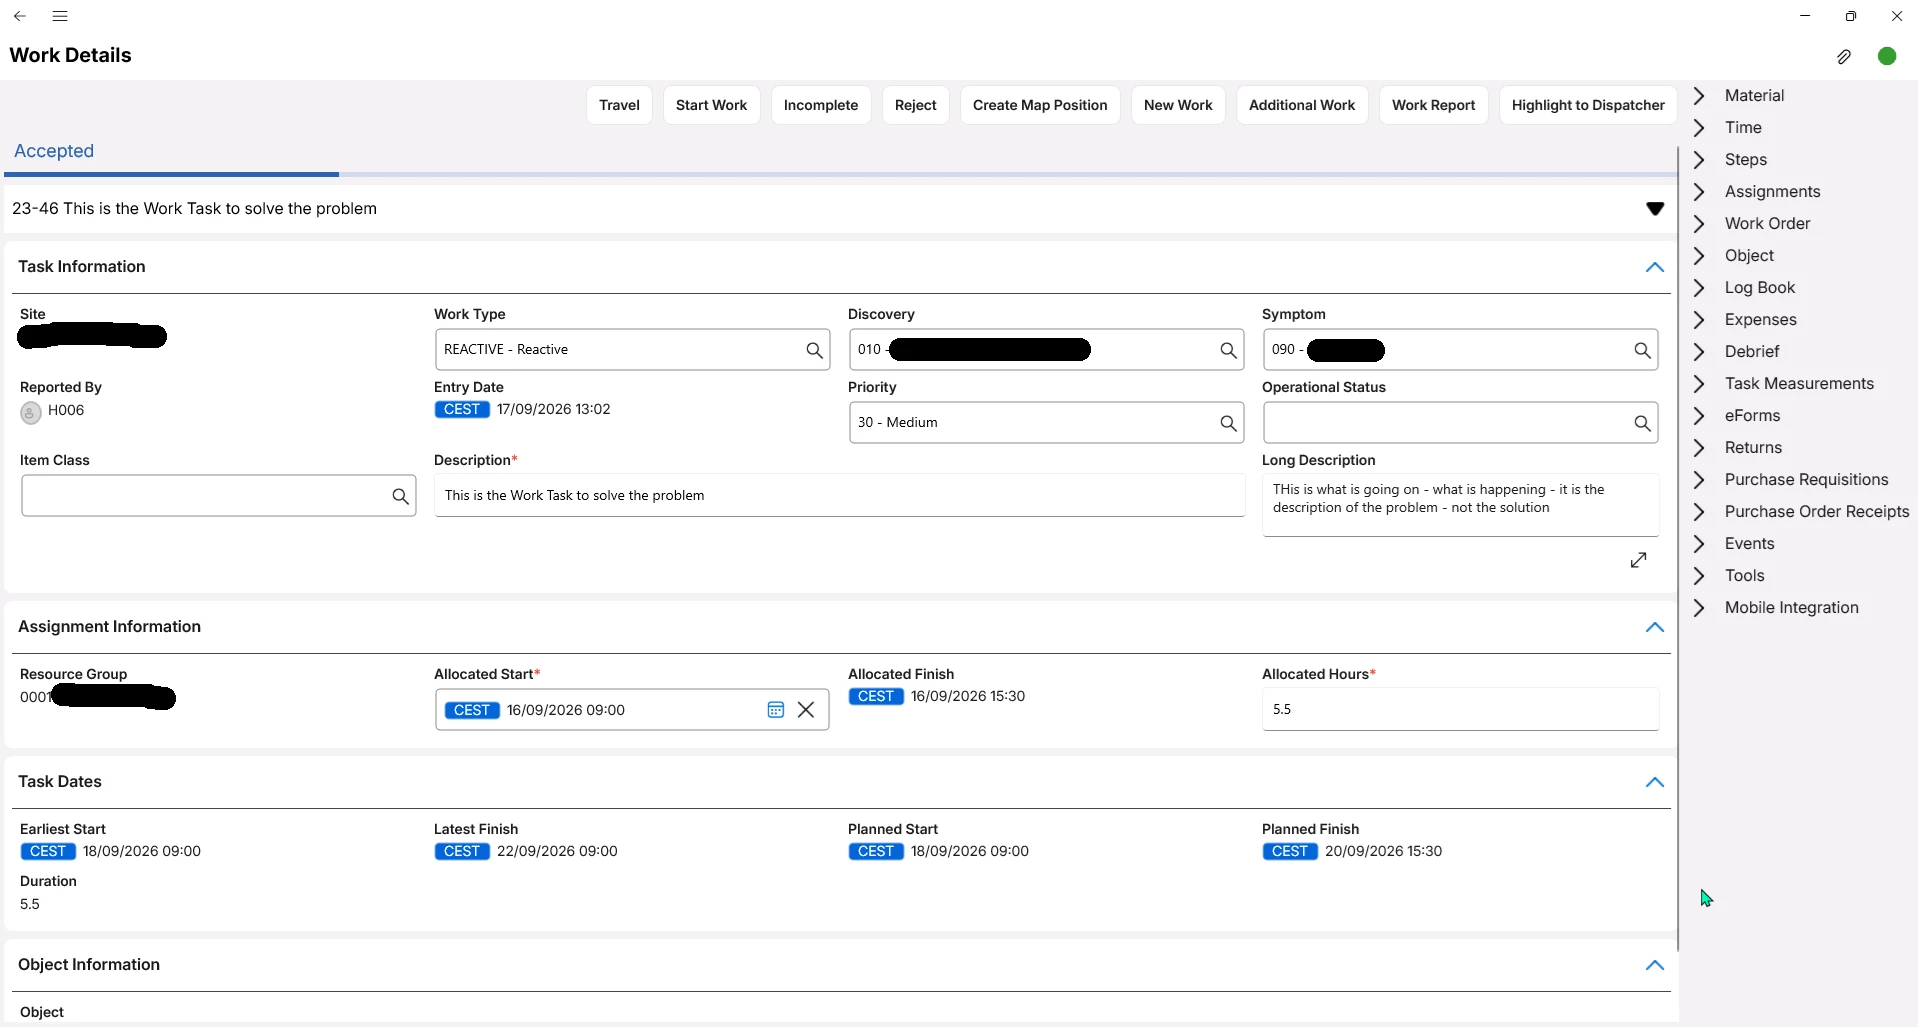Collapse the Assignment Information section
Image resolution: width=1918 pixels, height=1027 pixels.
[1655, 627]
